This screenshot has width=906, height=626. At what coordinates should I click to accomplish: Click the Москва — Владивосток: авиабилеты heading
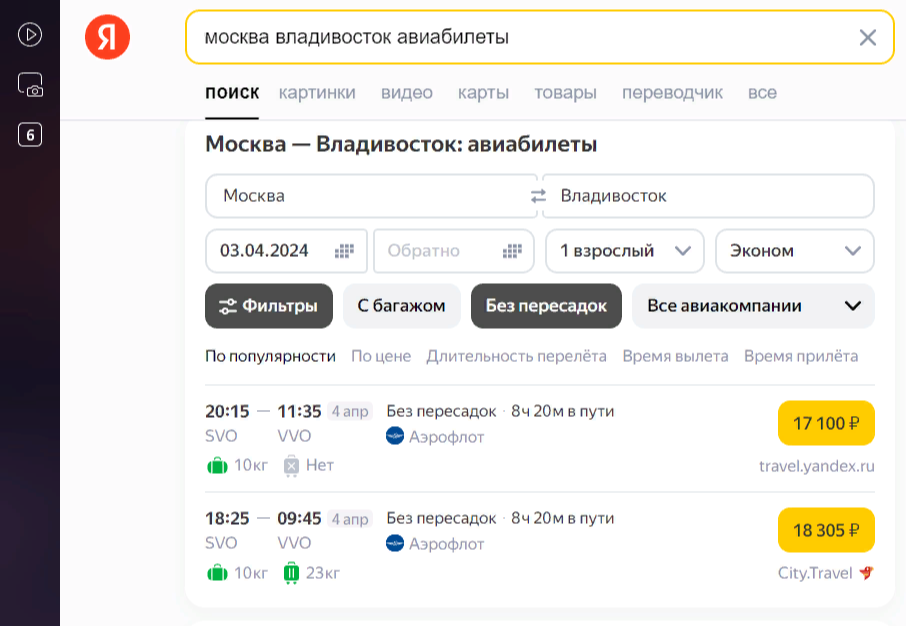401,144
